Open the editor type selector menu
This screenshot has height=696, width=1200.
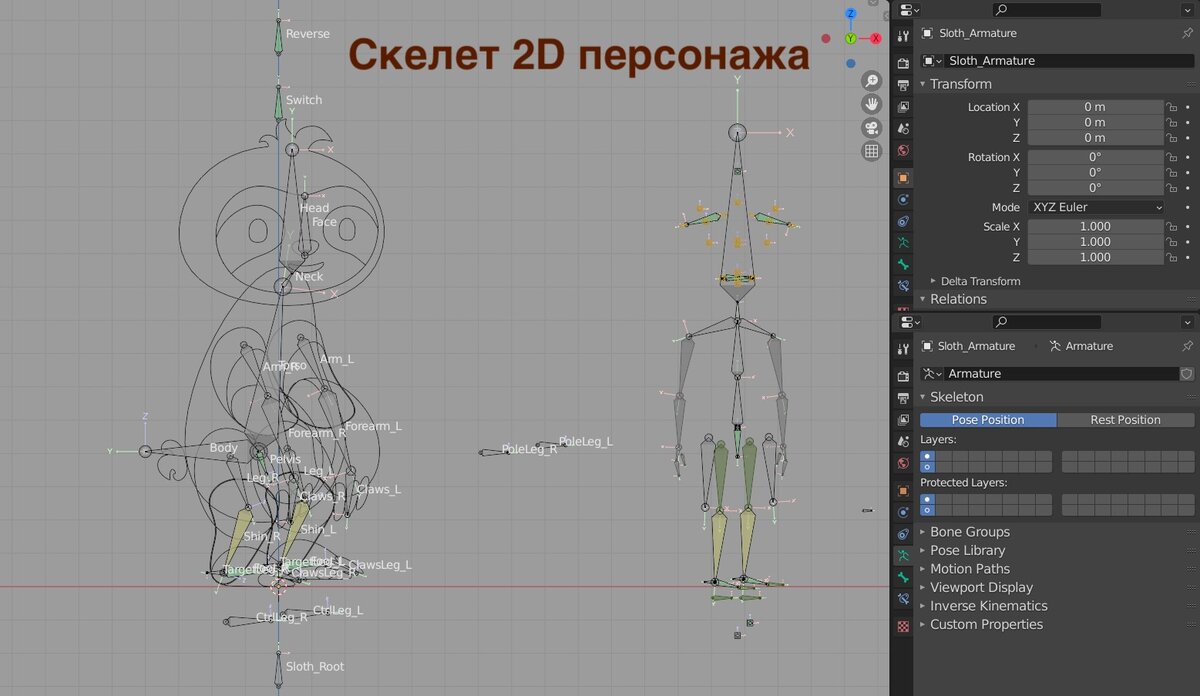click(x=906, y=10)
